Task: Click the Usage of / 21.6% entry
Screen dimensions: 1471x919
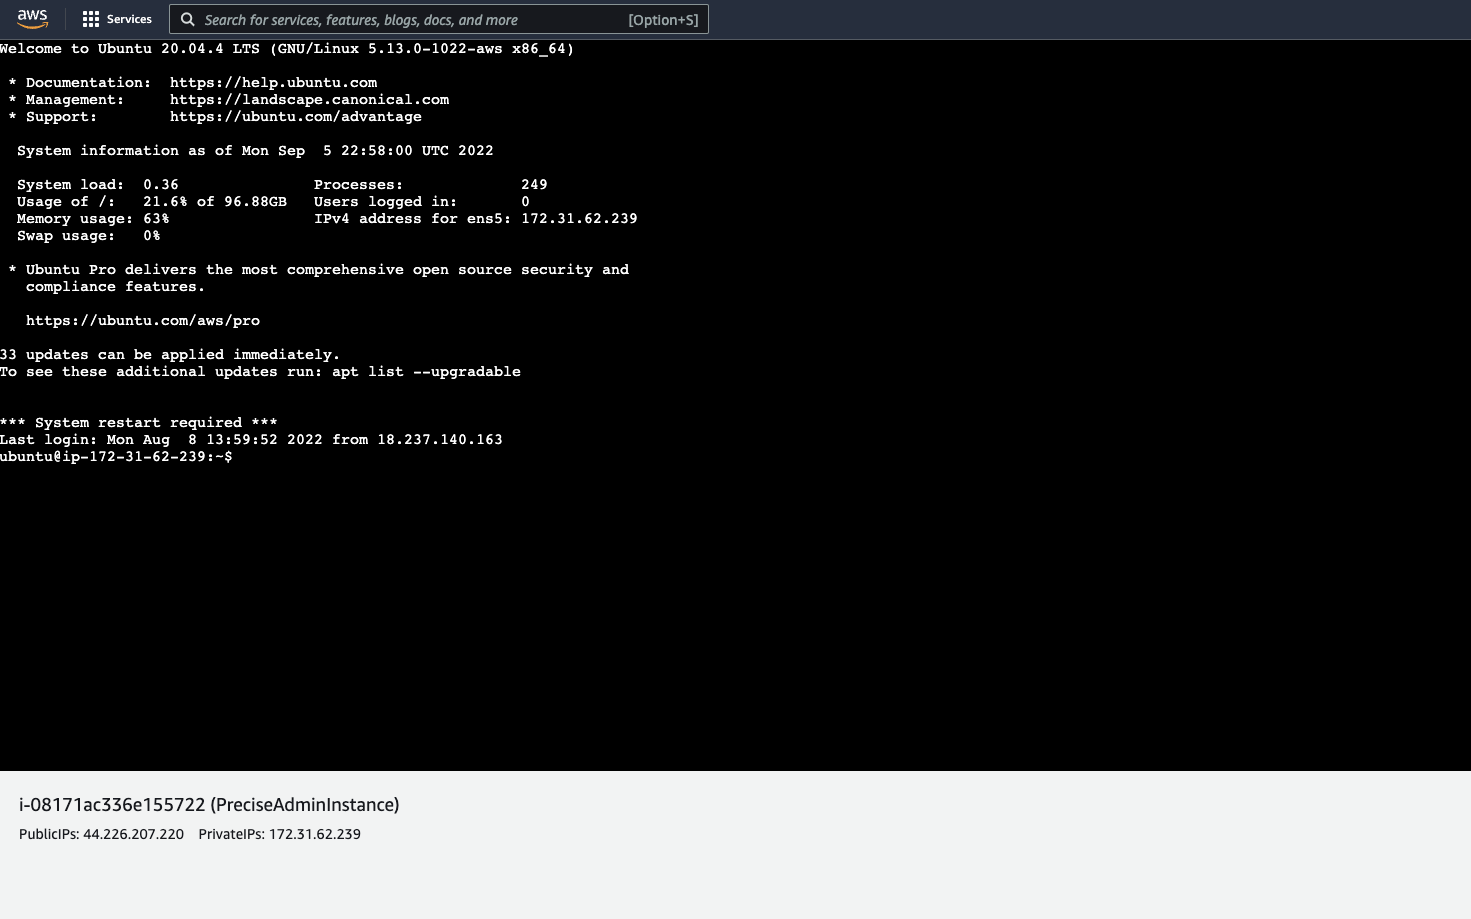Action: tap(152, 202)
